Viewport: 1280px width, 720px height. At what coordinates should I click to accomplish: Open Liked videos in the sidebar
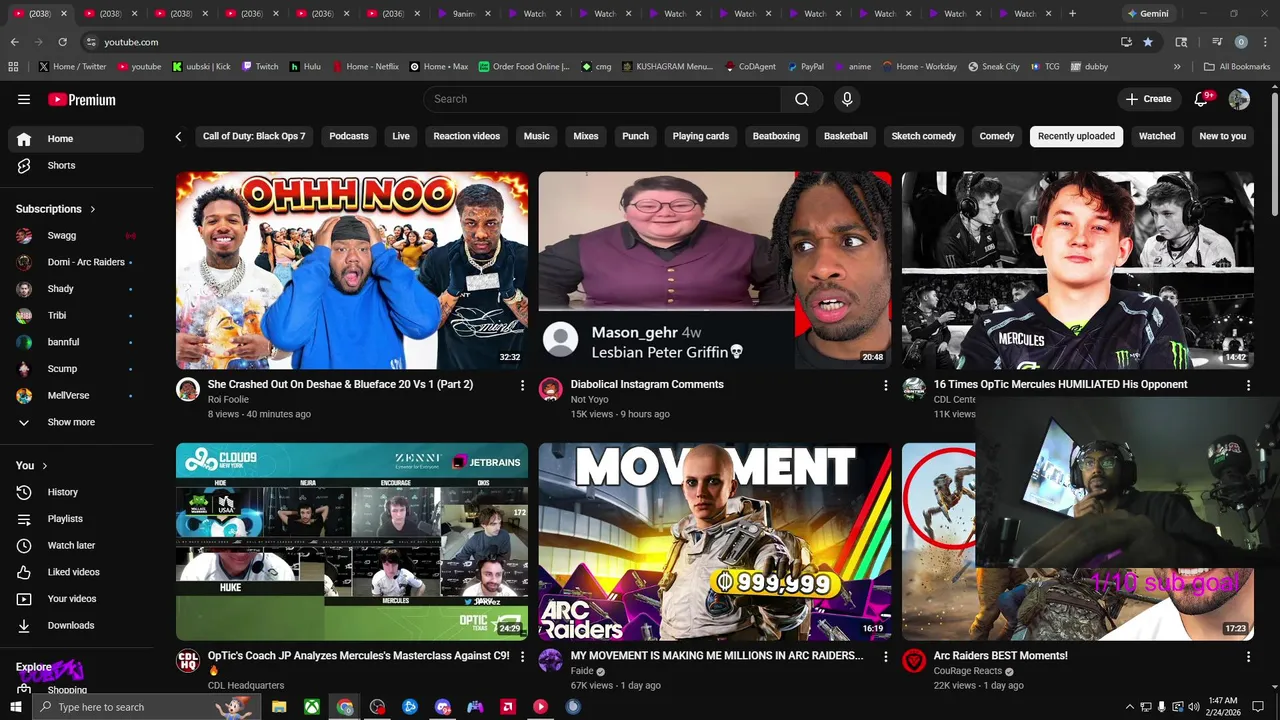click(x=76, y=572)
